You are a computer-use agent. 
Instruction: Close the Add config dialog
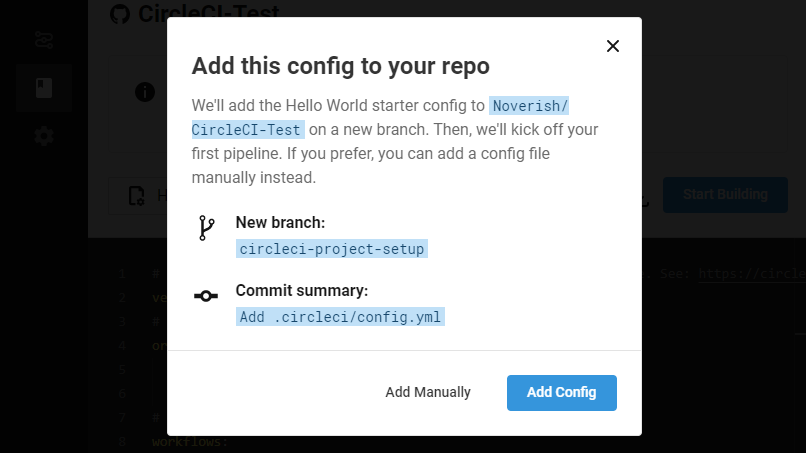click(613, 46)
